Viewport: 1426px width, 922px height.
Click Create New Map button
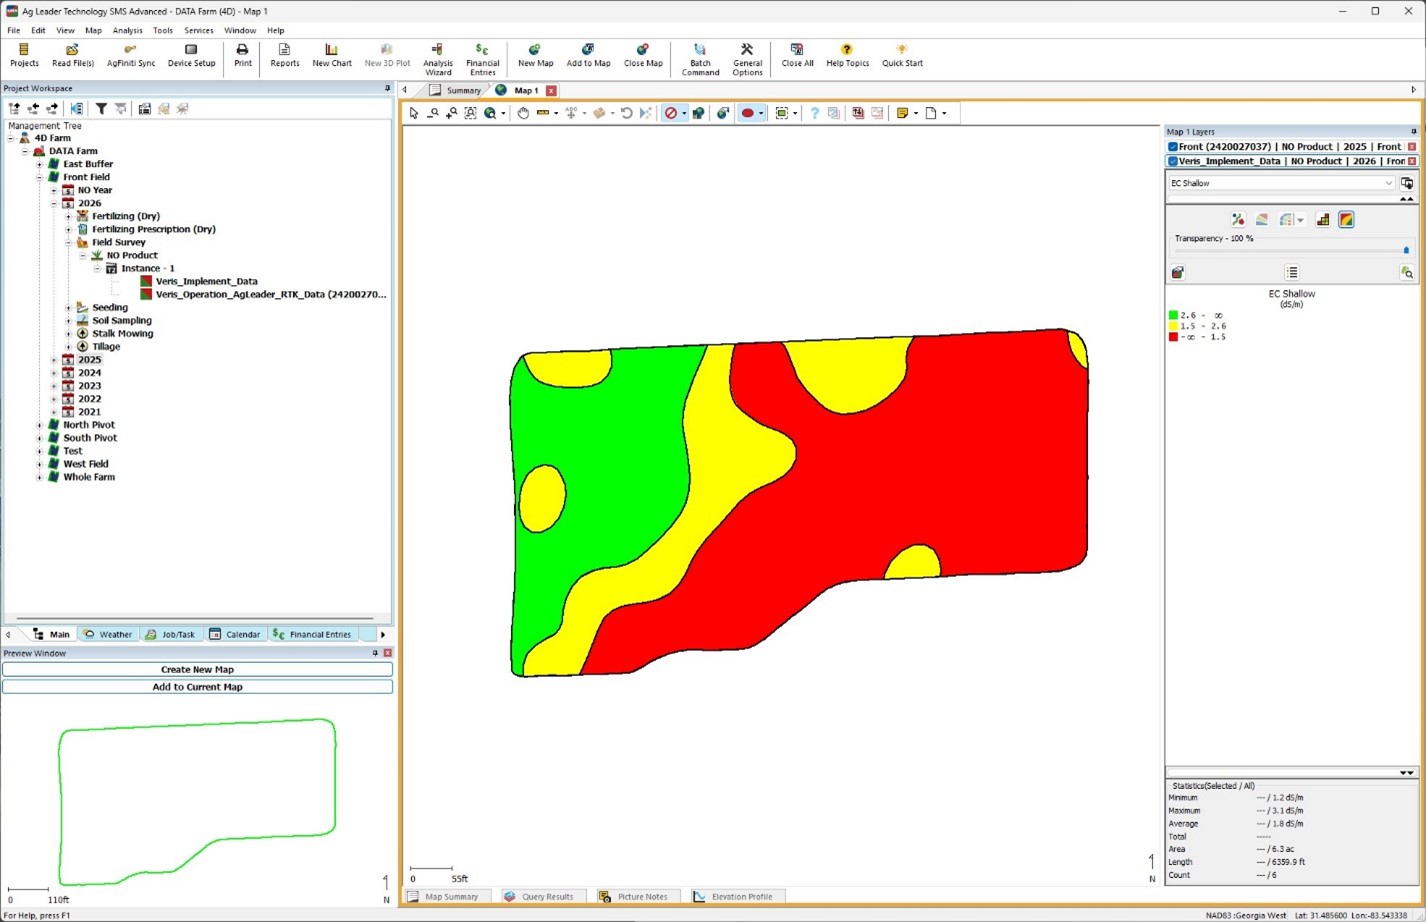tap(197, 669)
